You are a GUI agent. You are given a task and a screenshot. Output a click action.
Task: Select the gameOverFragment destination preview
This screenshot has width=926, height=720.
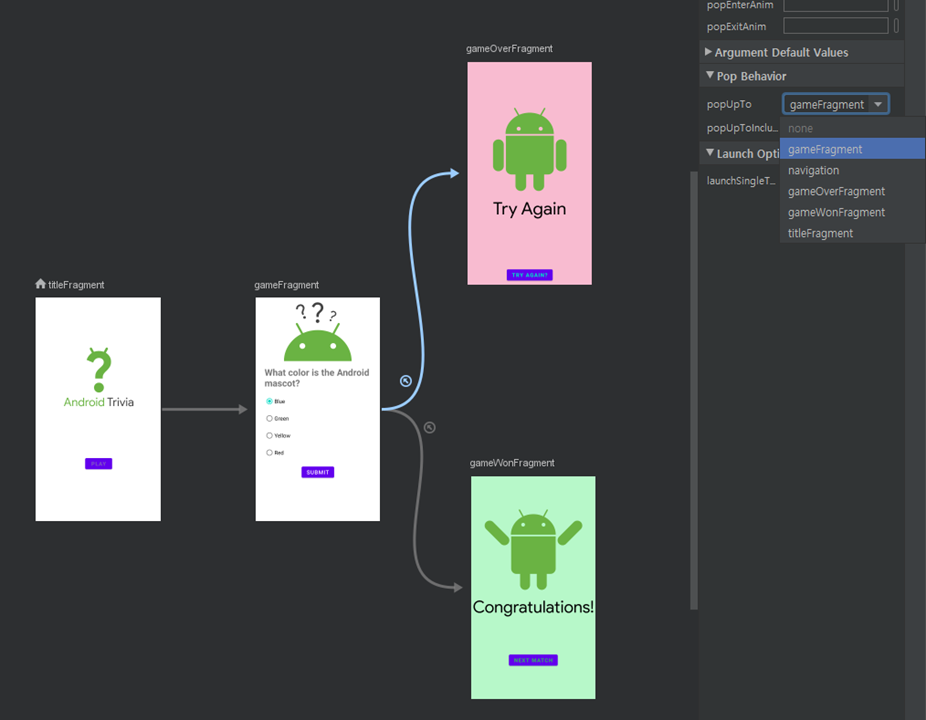pyautogui.click(x=530, y=173)
